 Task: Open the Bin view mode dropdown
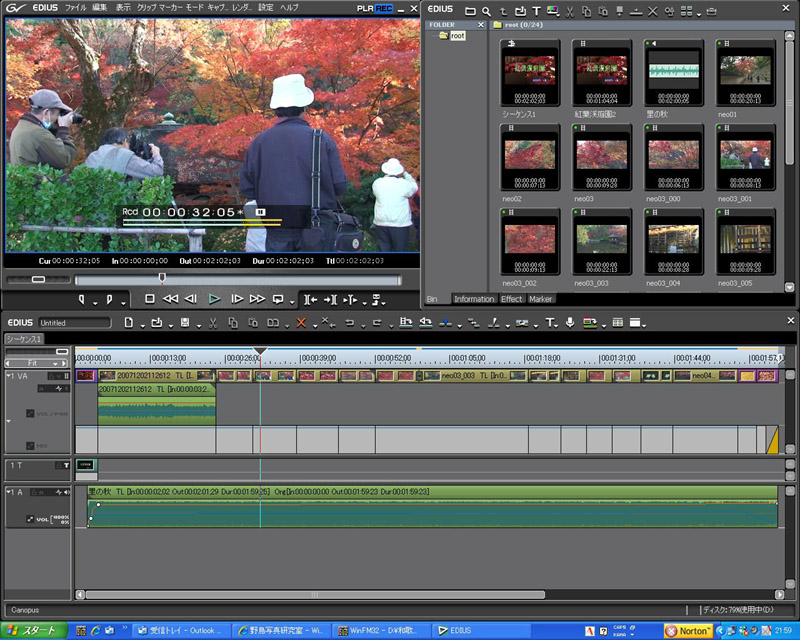click(x=699, y=14)
